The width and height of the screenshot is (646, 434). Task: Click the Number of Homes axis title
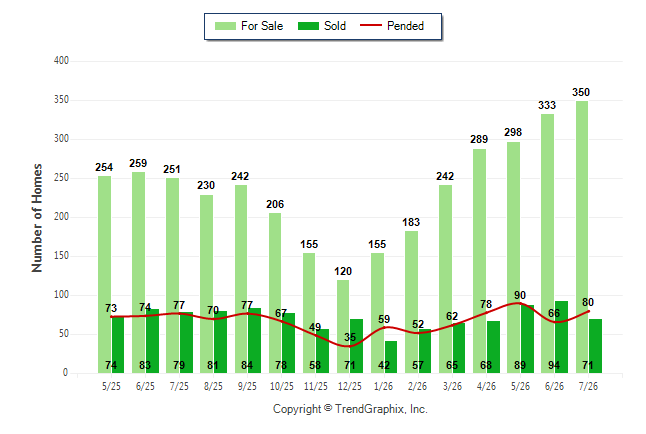(37, 218)
